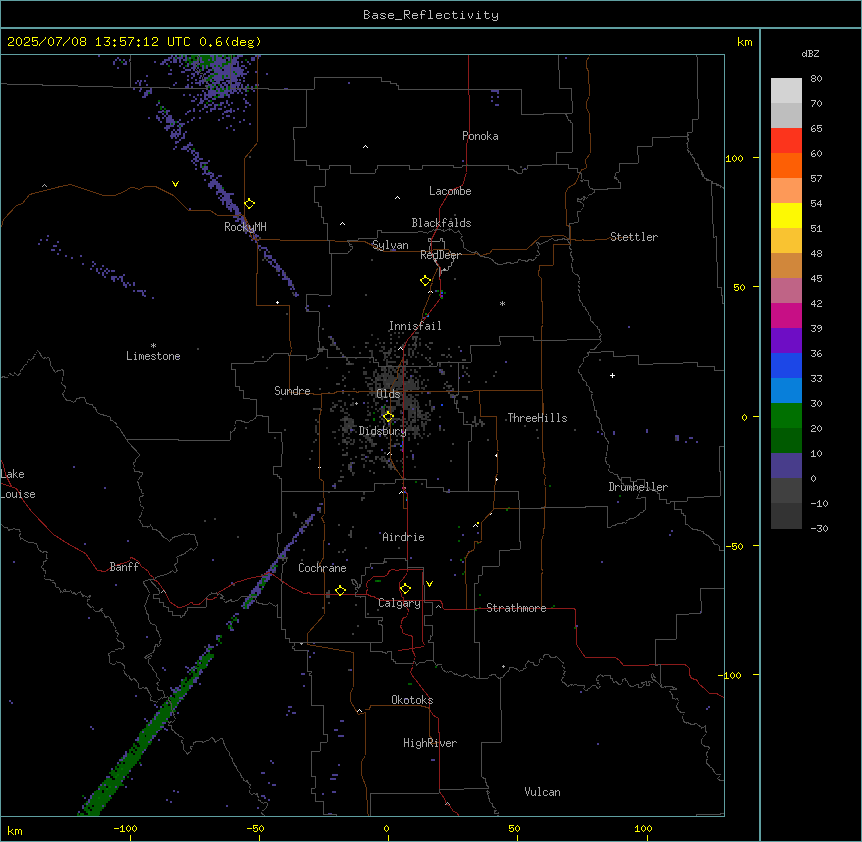Click the Airdrie city label
The image size is (862, 842).
click(x=404, y=537)
